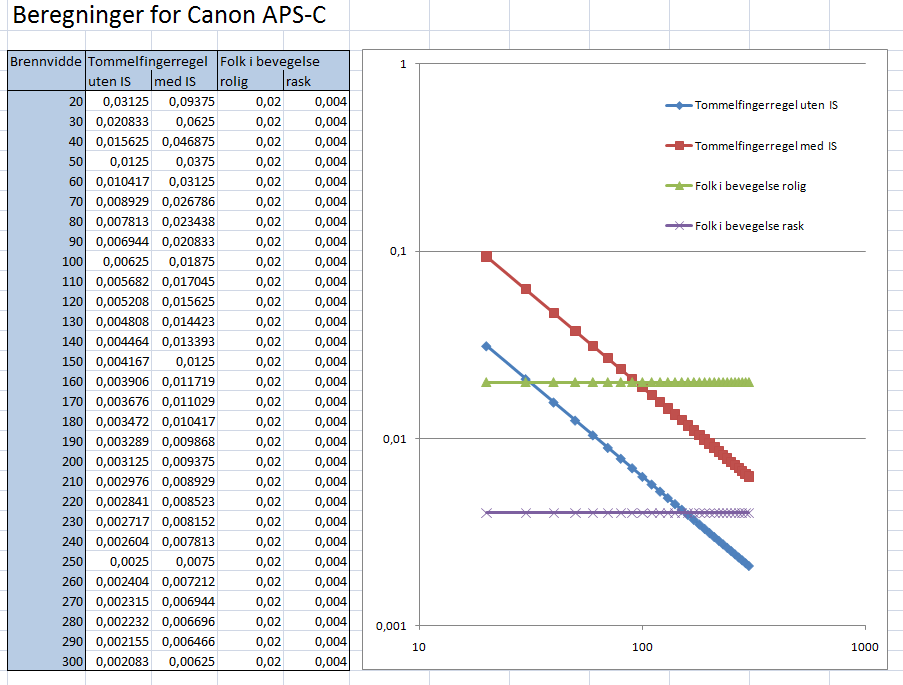This screenshot has height=685, width=903.
Task: Click the first red data point on chart
Action: [487, 256]
